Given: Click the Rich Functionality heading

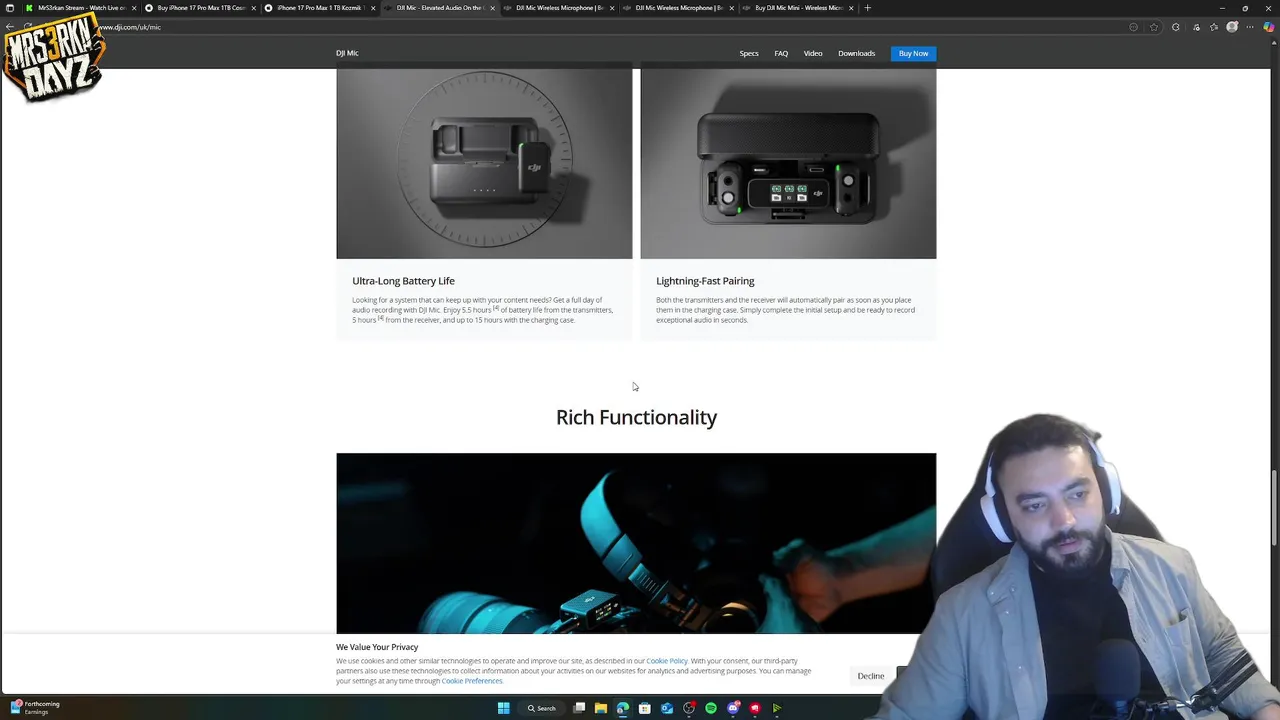Looking at the screenshot, I should click(636, 417).
